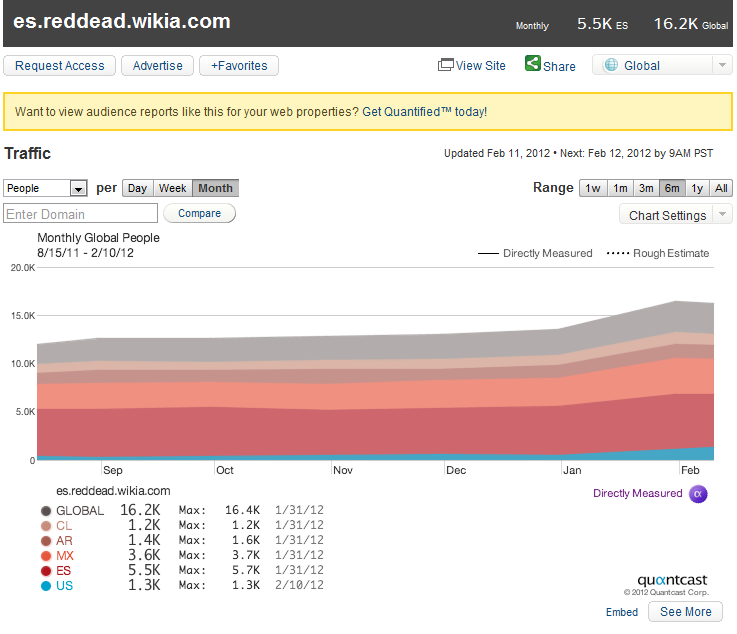Set range to 6m

coord(672,188)
